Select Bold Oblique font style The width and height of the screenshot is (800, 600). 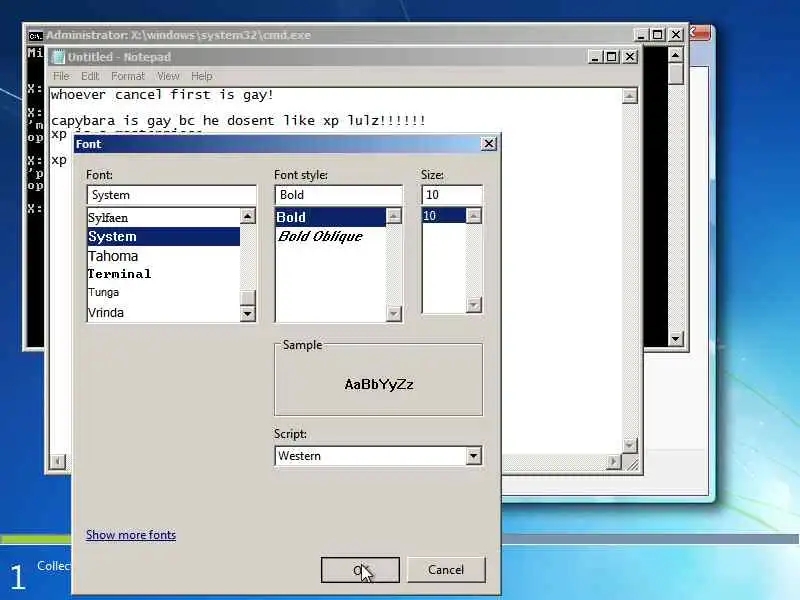(x=331, y=236)
